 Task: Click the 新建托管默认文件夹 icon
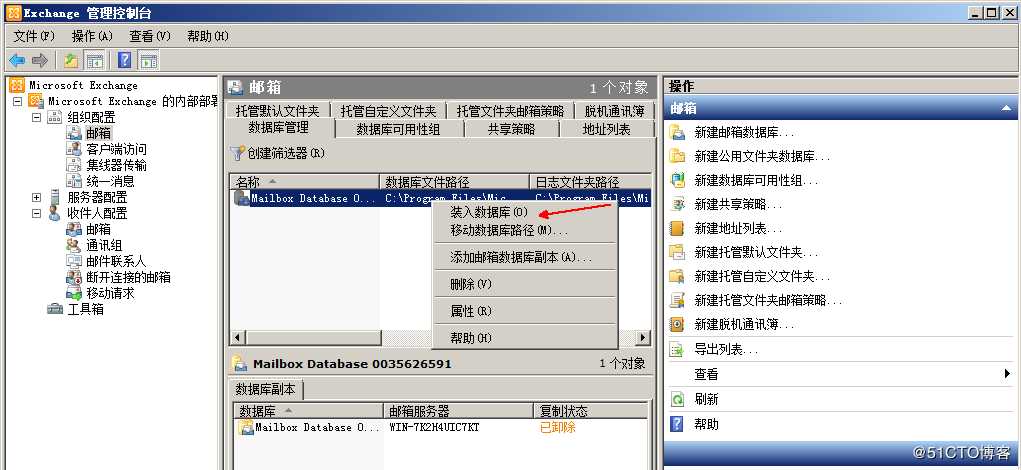(678, 252)
